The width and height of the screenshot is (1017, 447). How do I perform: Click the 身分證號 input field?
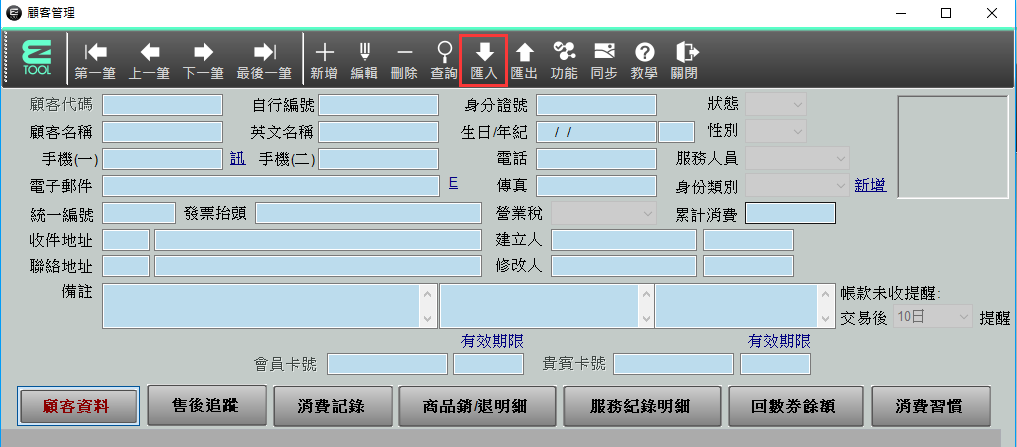coord(596,104)
